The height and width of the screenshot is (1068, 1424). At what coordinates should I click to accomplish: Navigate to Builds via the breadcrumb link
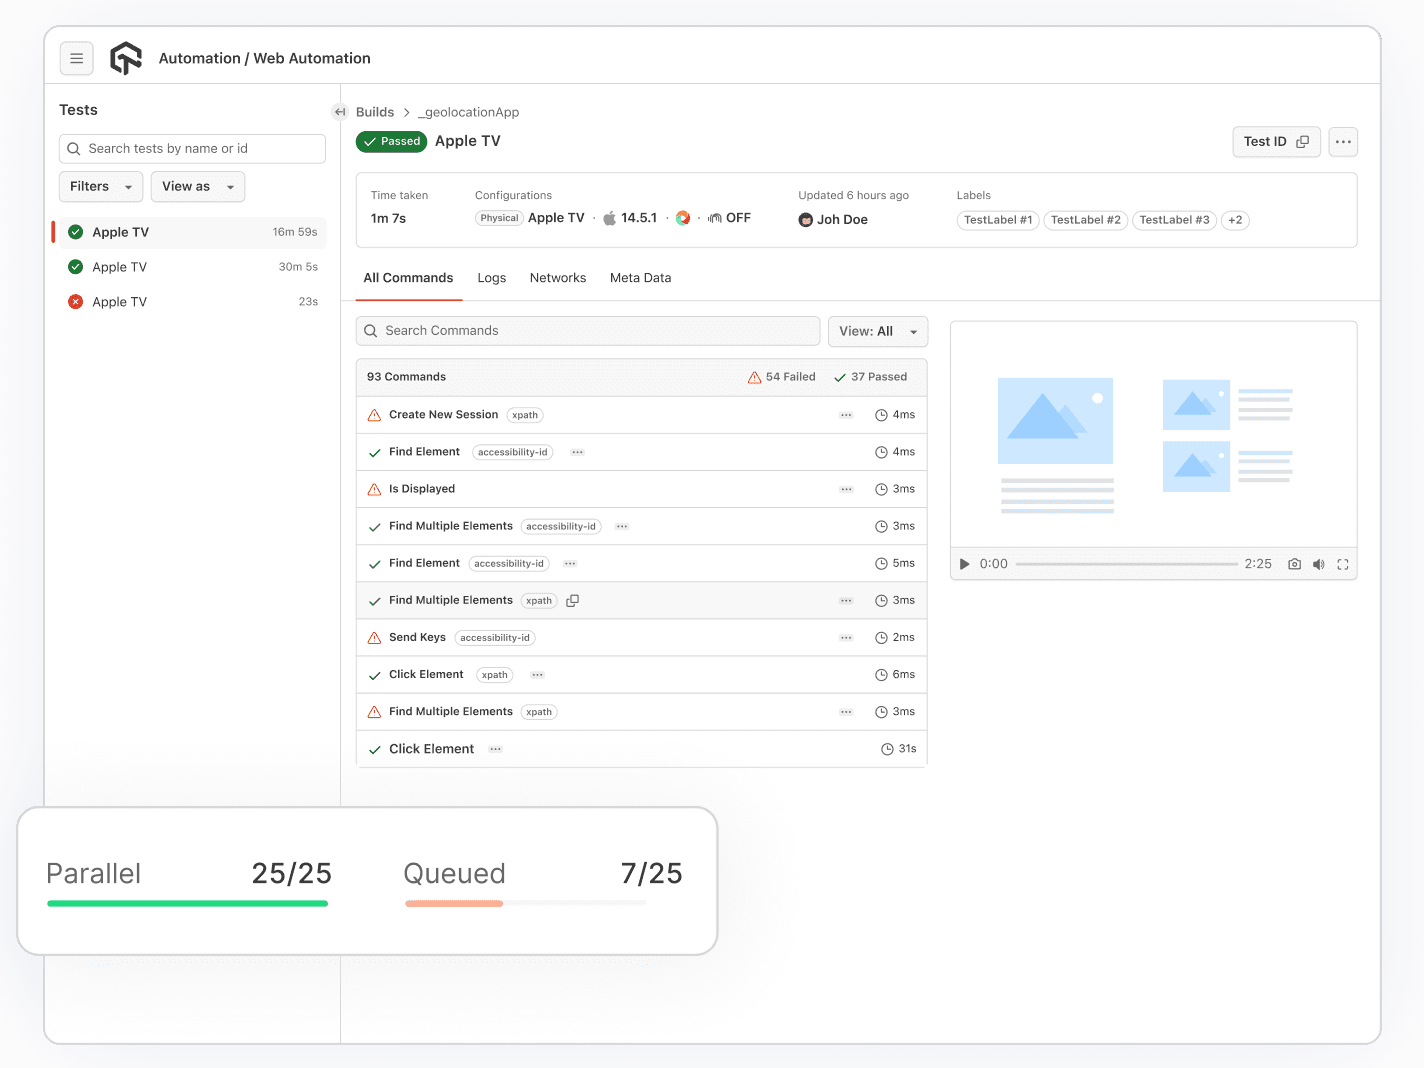point(375,112)
